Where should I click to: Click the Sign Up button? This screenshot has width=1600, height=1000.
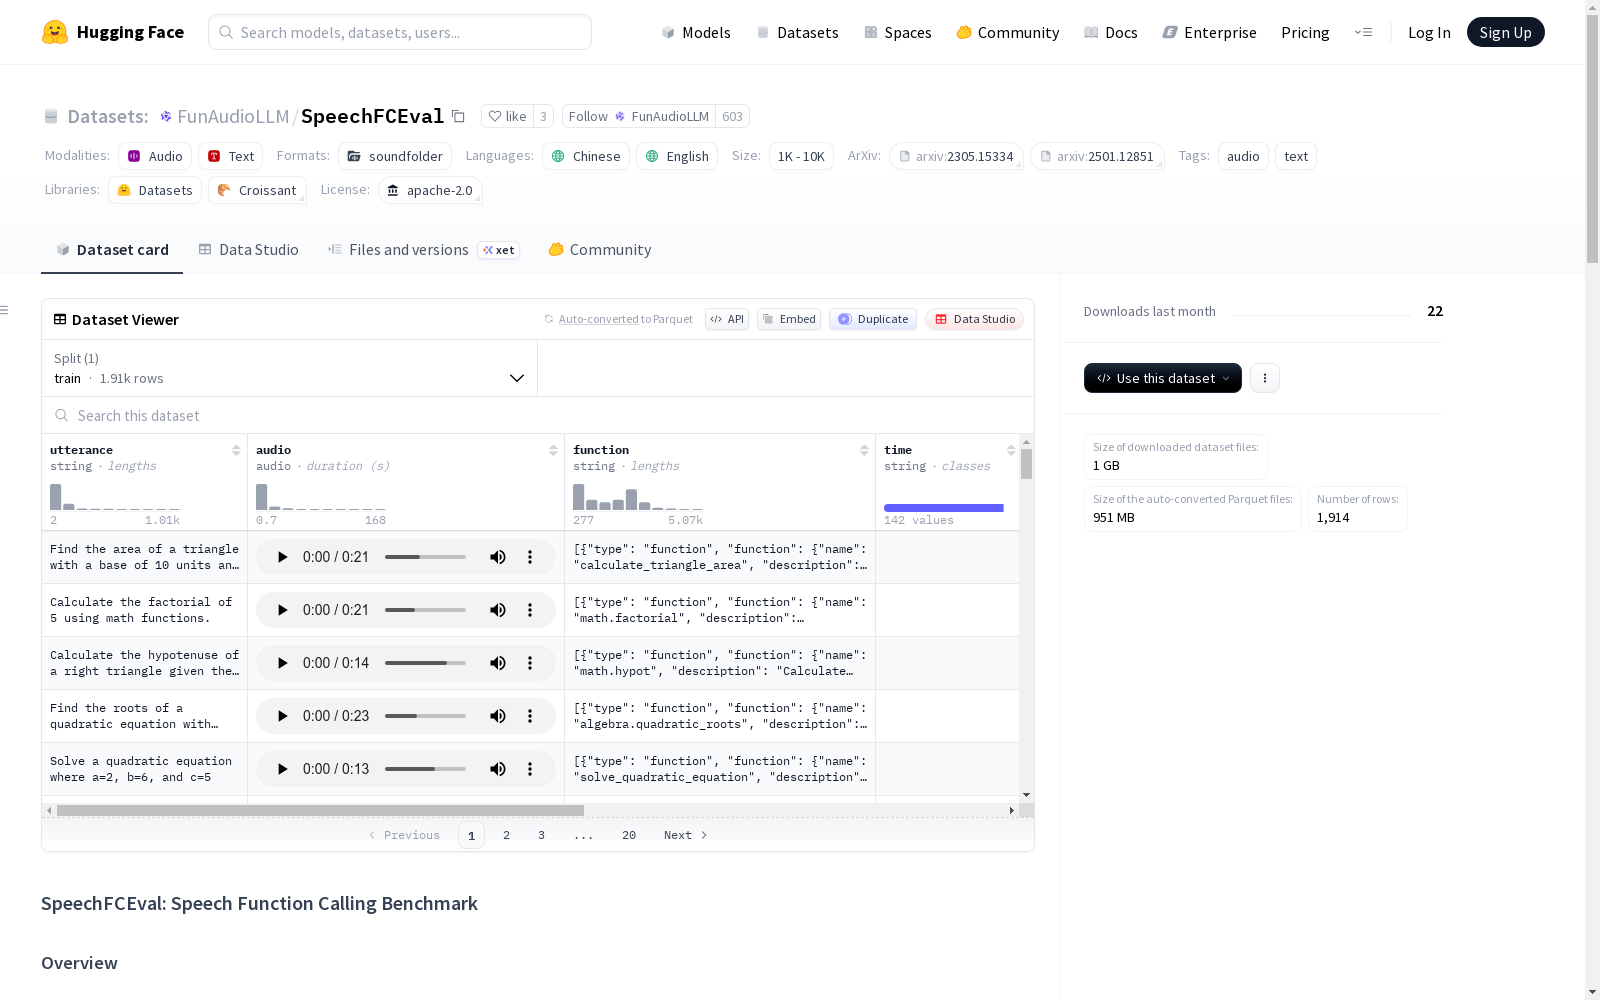click(1505, 32)
